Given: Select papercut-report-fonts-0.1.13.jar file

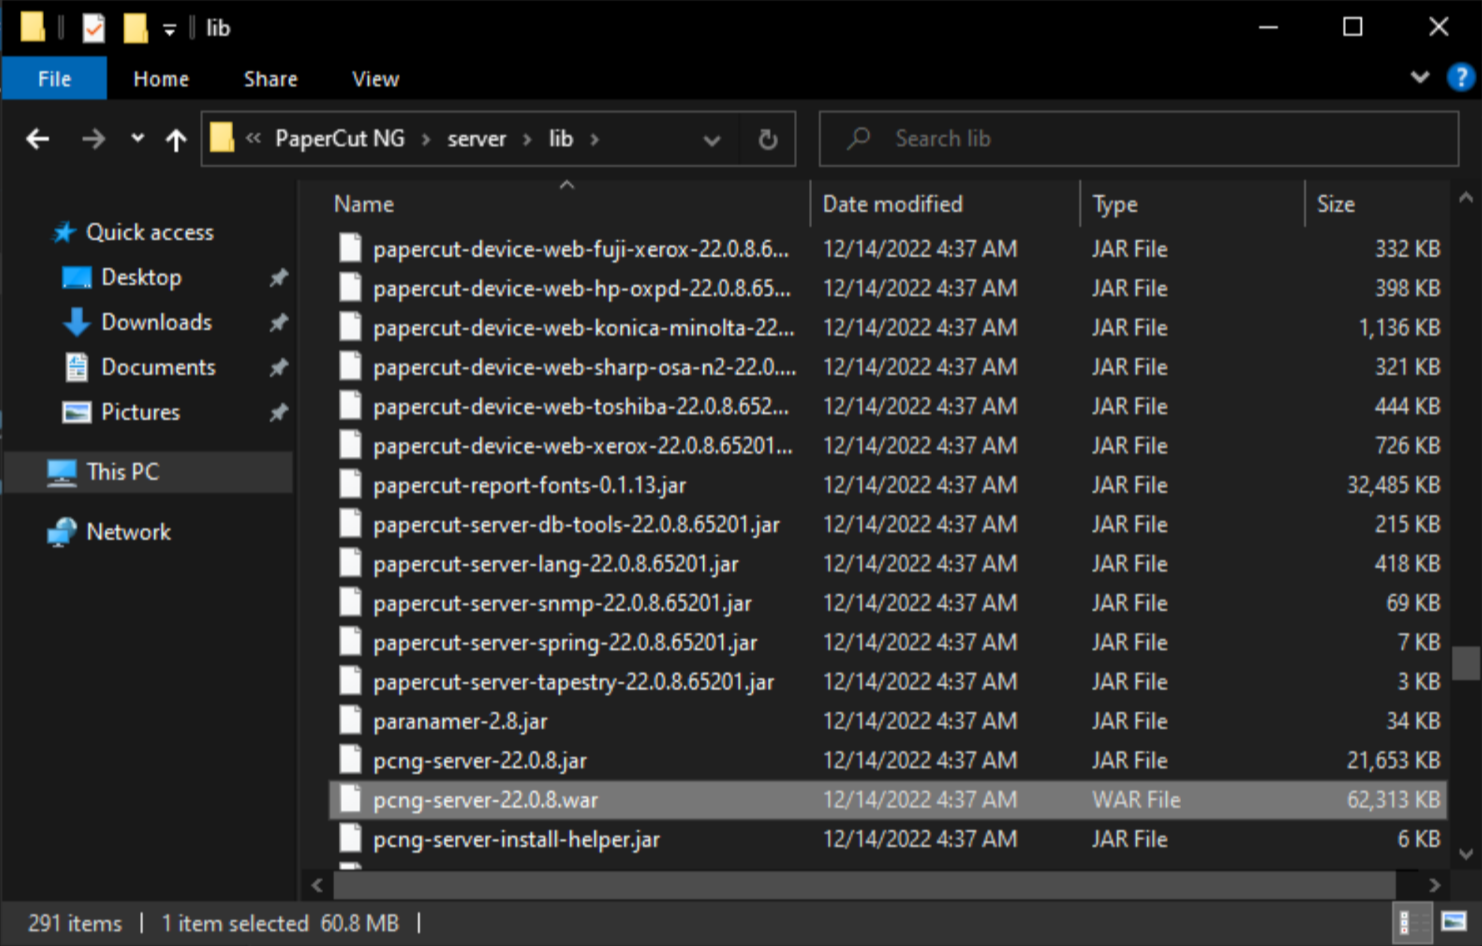Looking at the screenshot, I should coord(888,485).
